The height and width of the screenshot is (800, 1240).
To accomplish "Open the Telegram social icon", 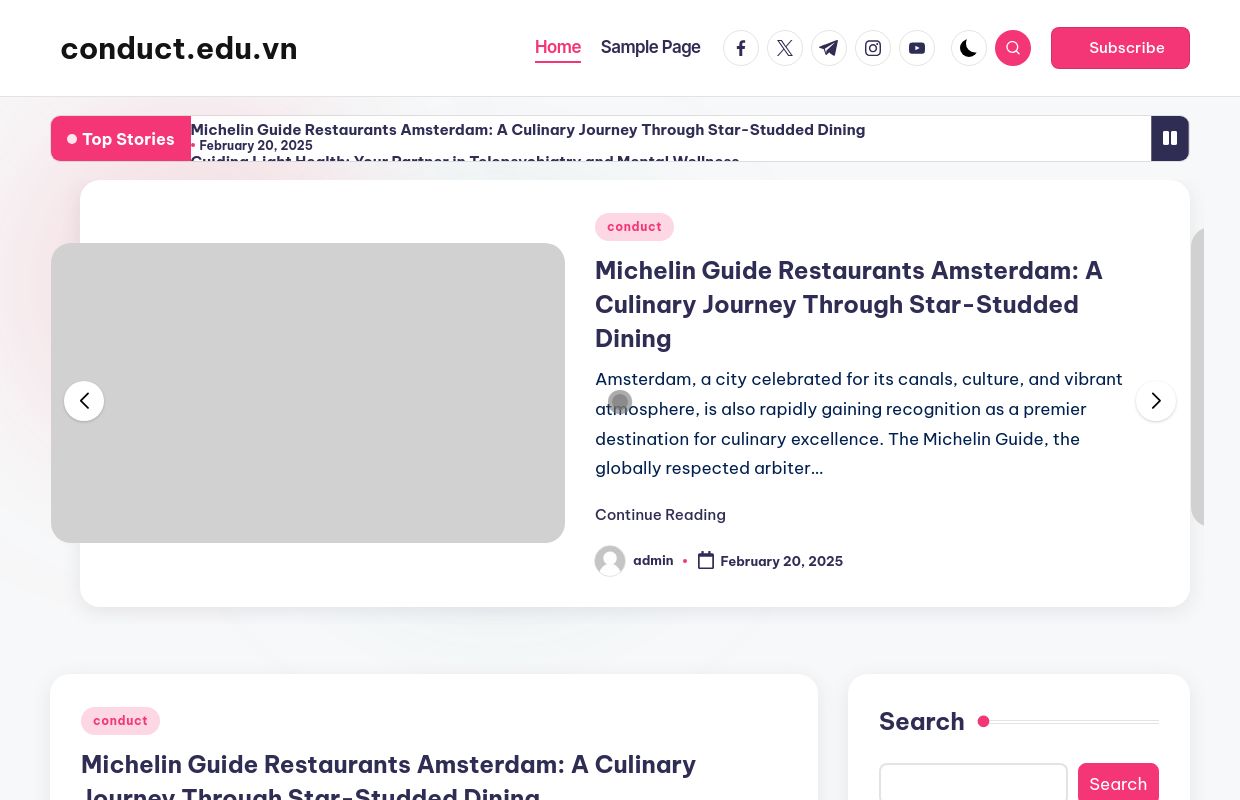I will 829,48.
